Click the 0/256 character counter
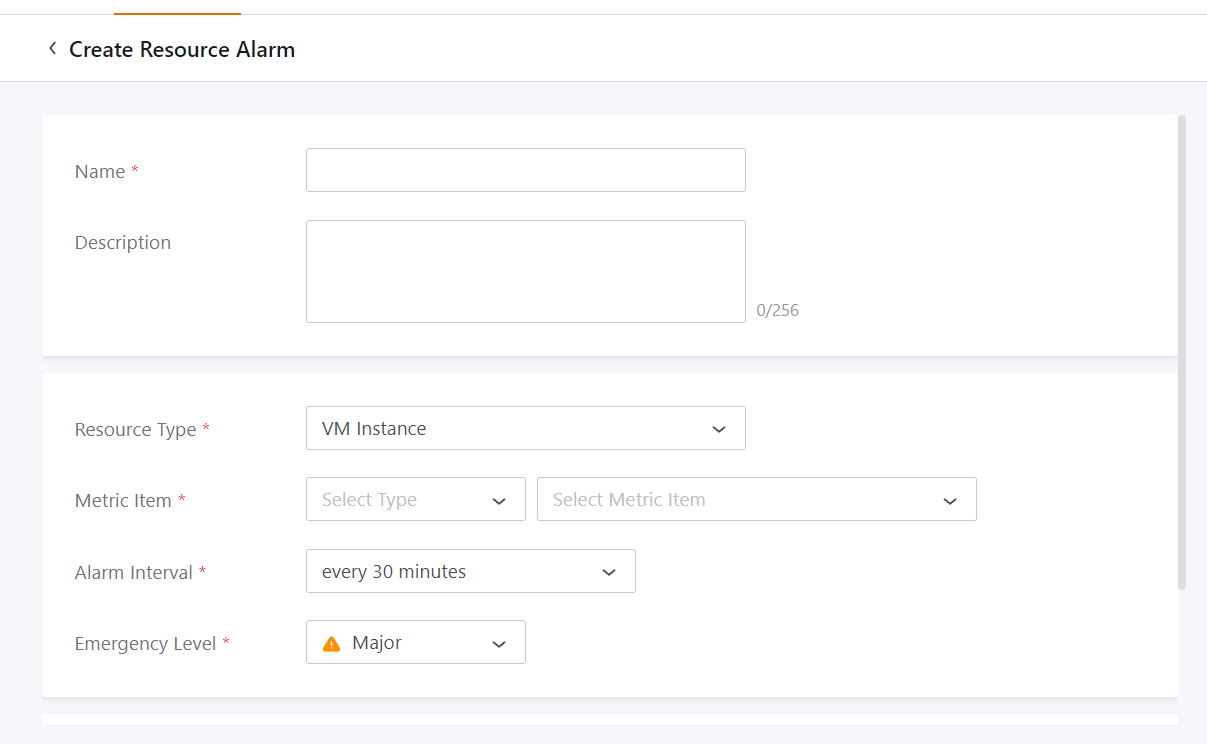This screenshot has height=744, width=1207. (778, 310)
